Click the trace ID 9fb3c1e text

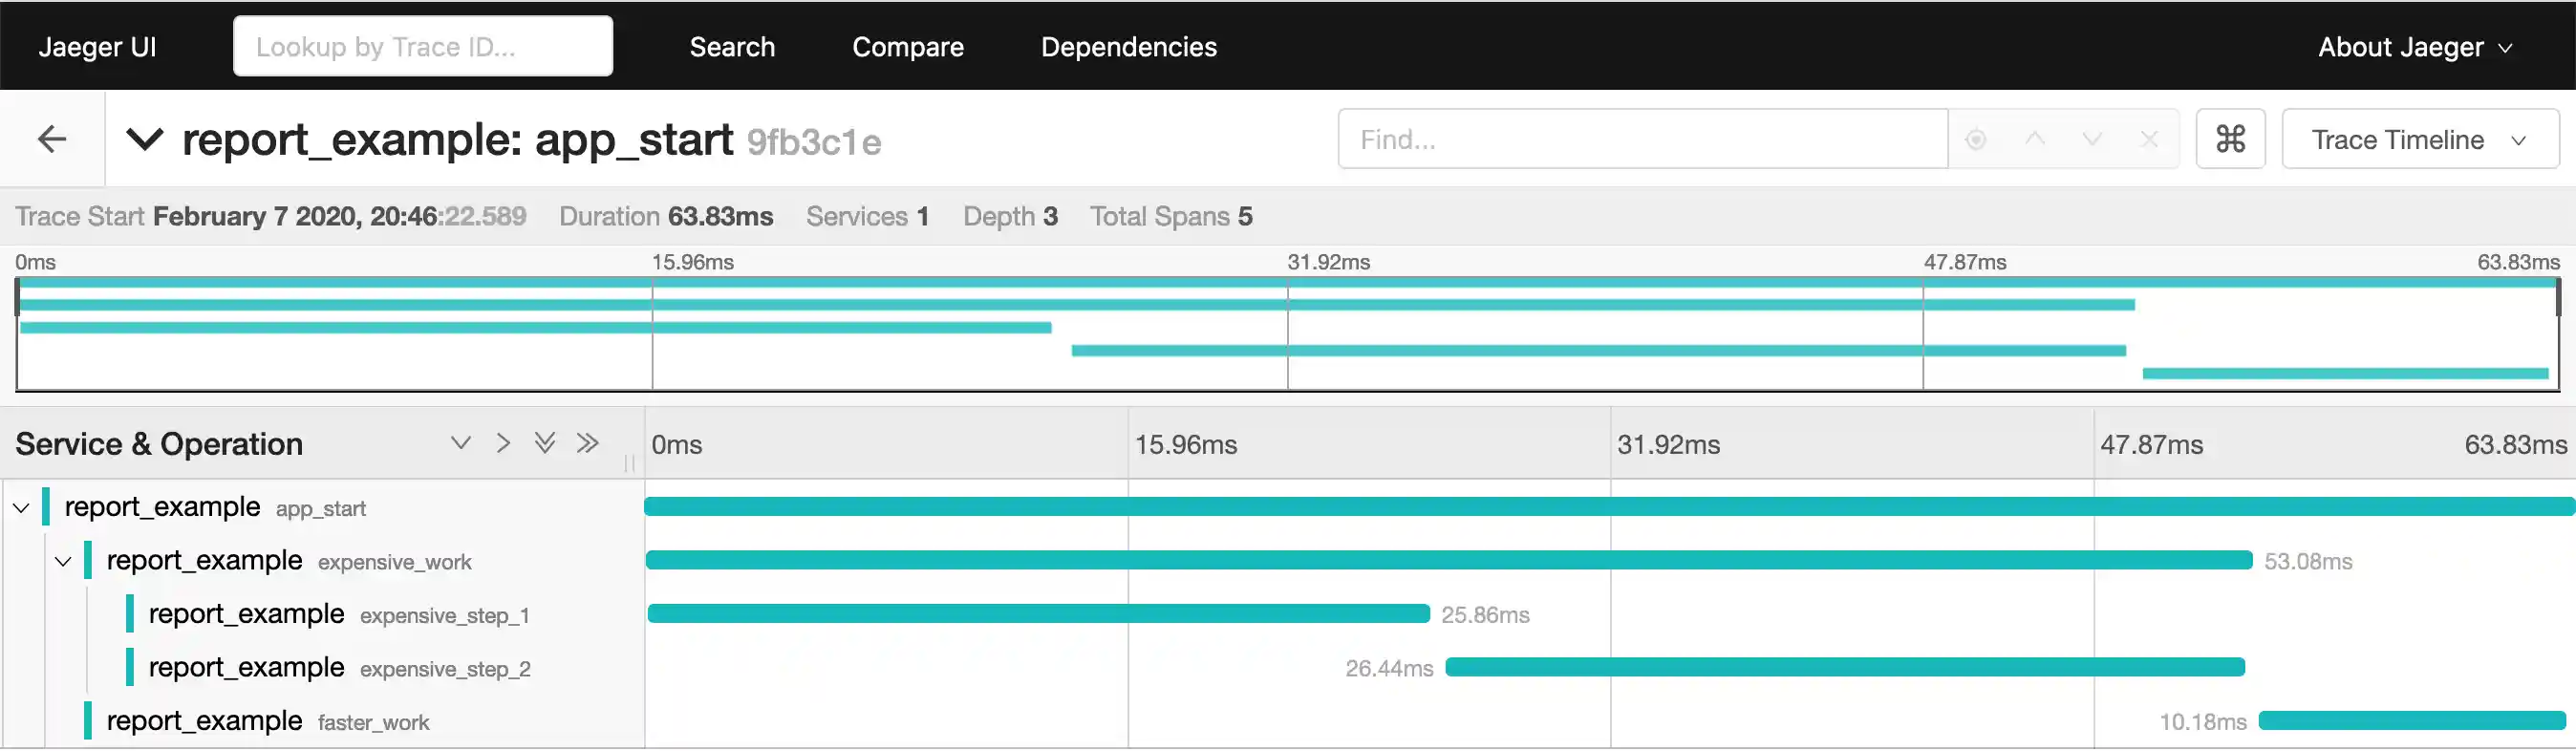(814, 142)
